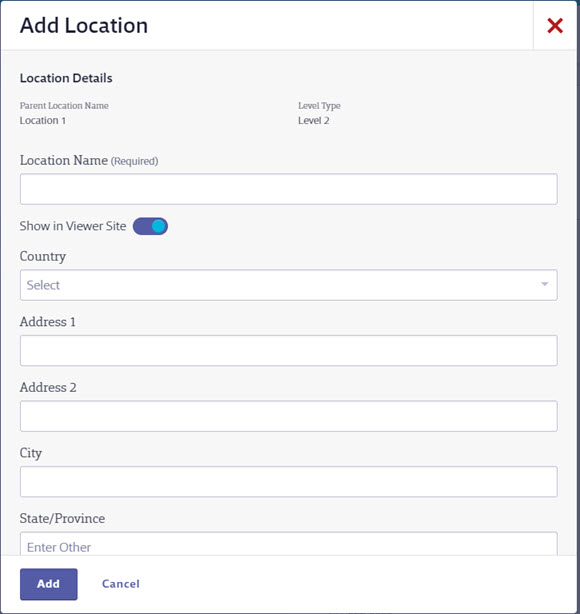Click the Add button
Viewport: 580px width, 614px height.
point(49,584)
